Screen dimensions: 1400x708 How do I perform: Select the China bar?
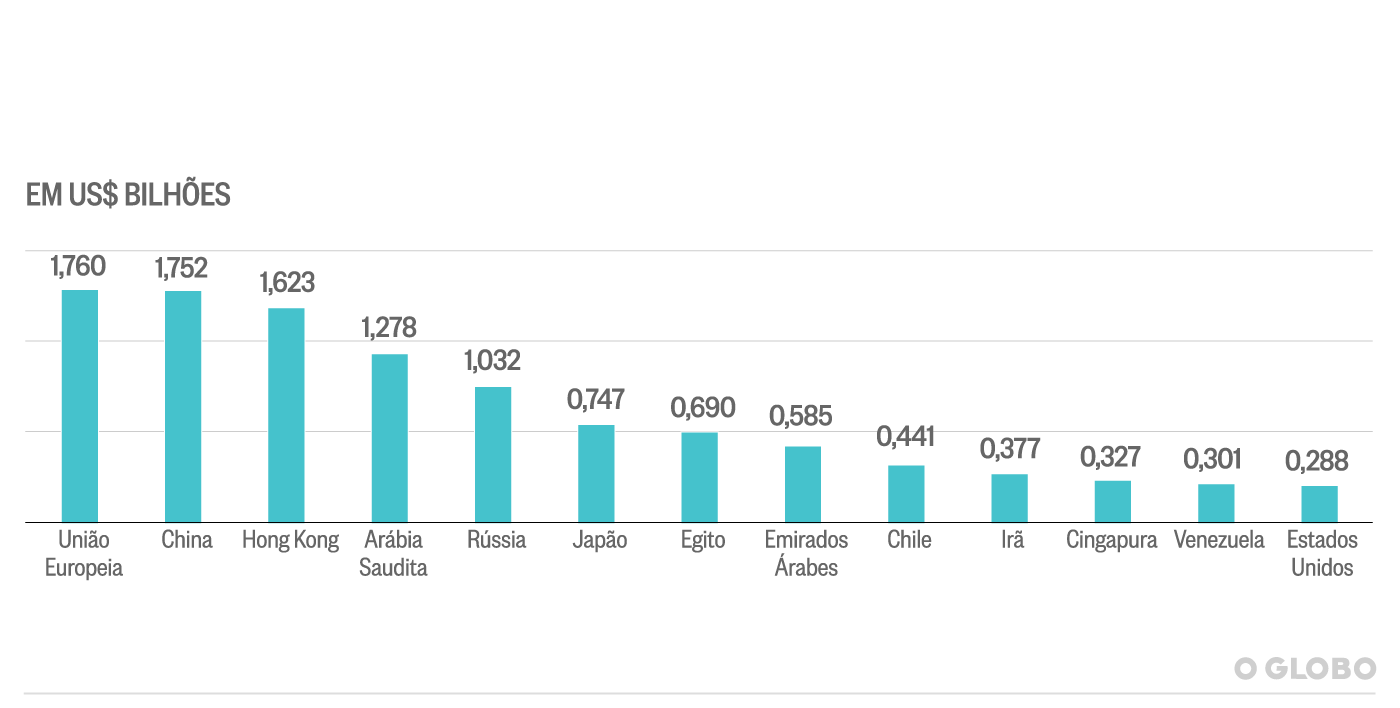183,407
